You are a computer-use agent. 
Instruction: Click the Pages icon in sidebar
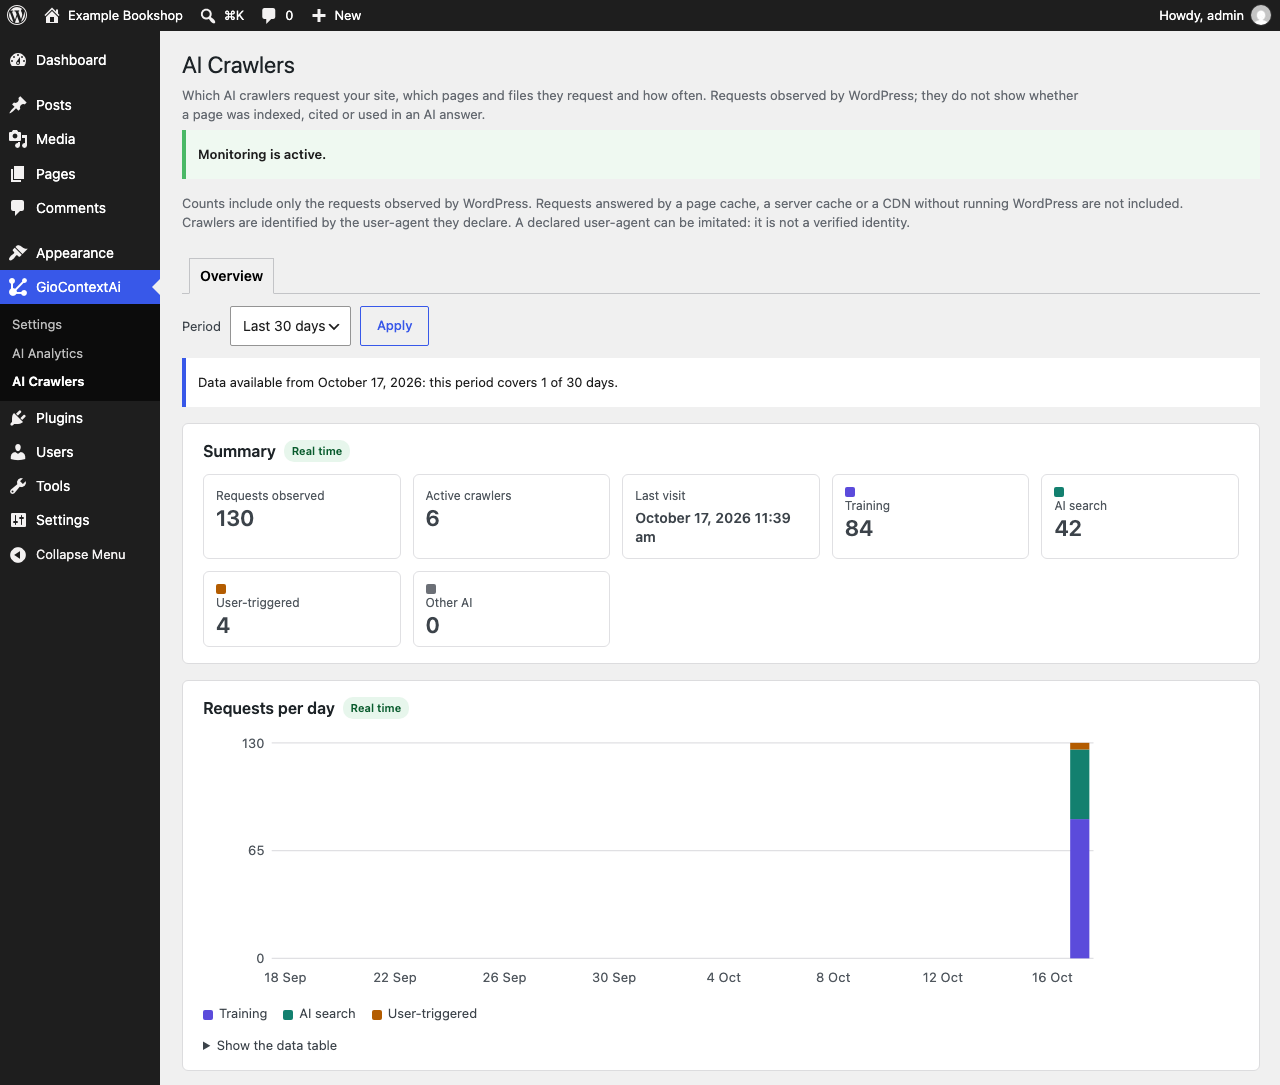pyautogui.click(x=18, y=174)
